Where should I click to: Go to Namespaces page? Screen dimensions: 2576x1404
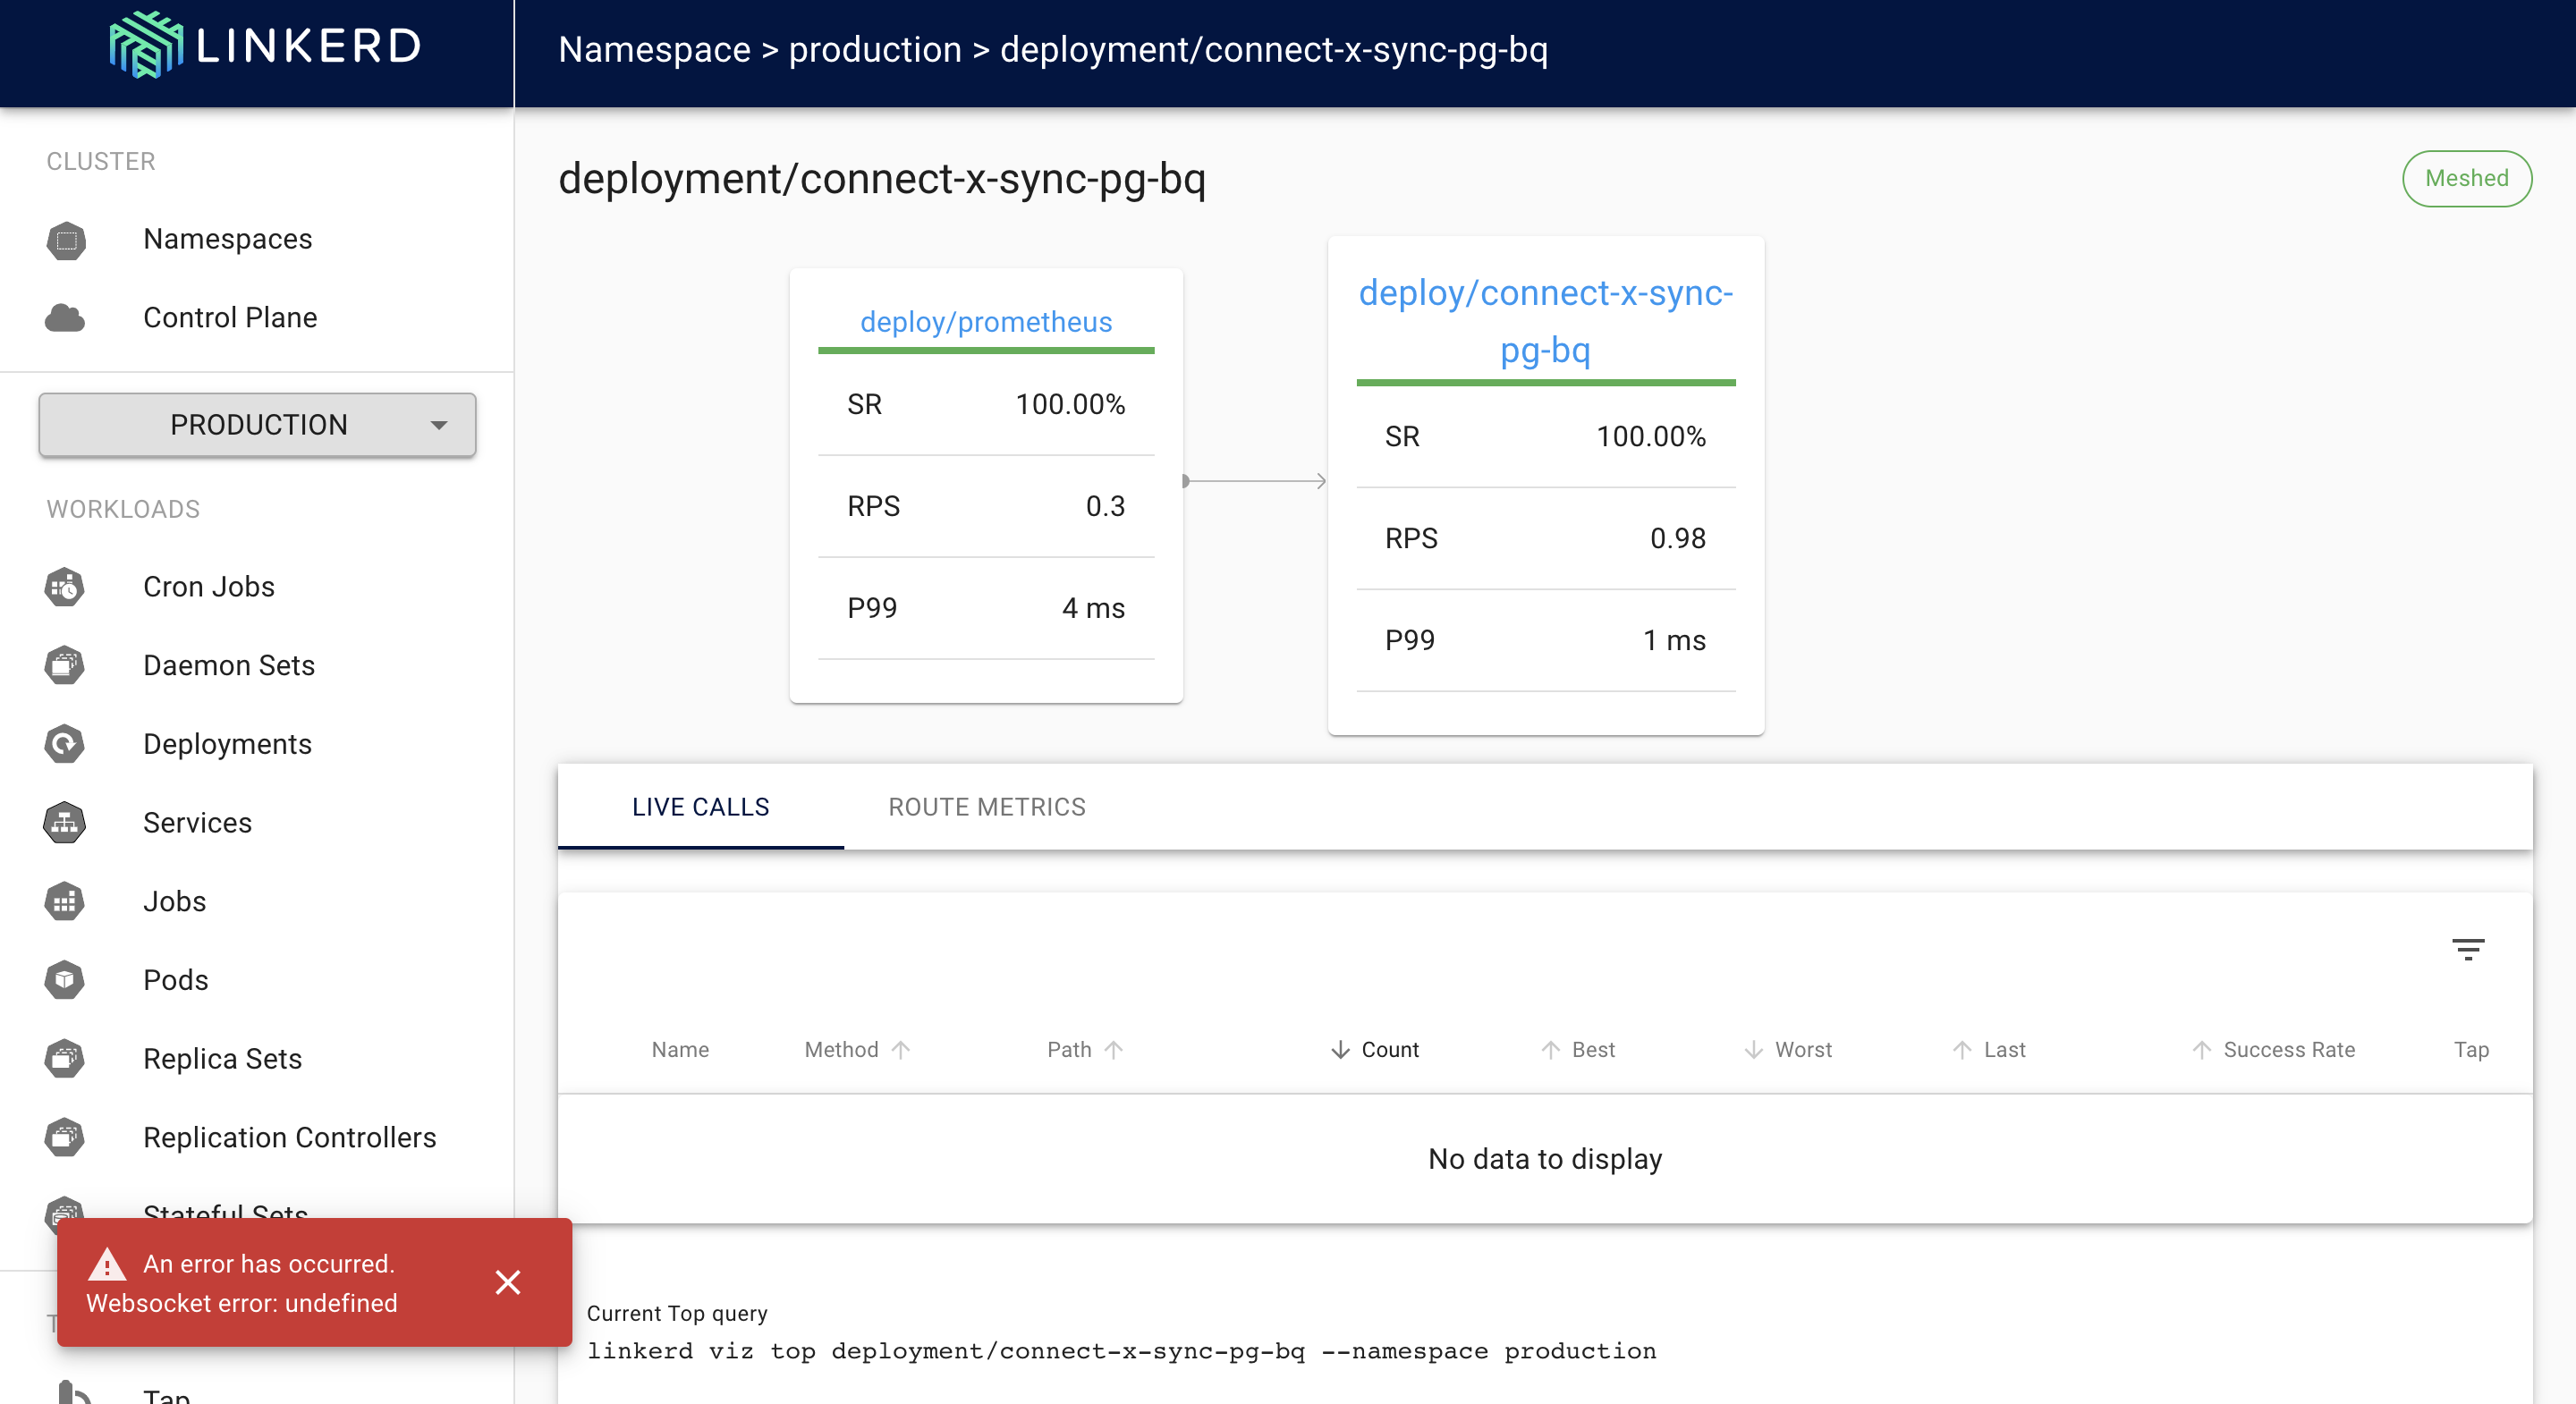click(228, 240)
